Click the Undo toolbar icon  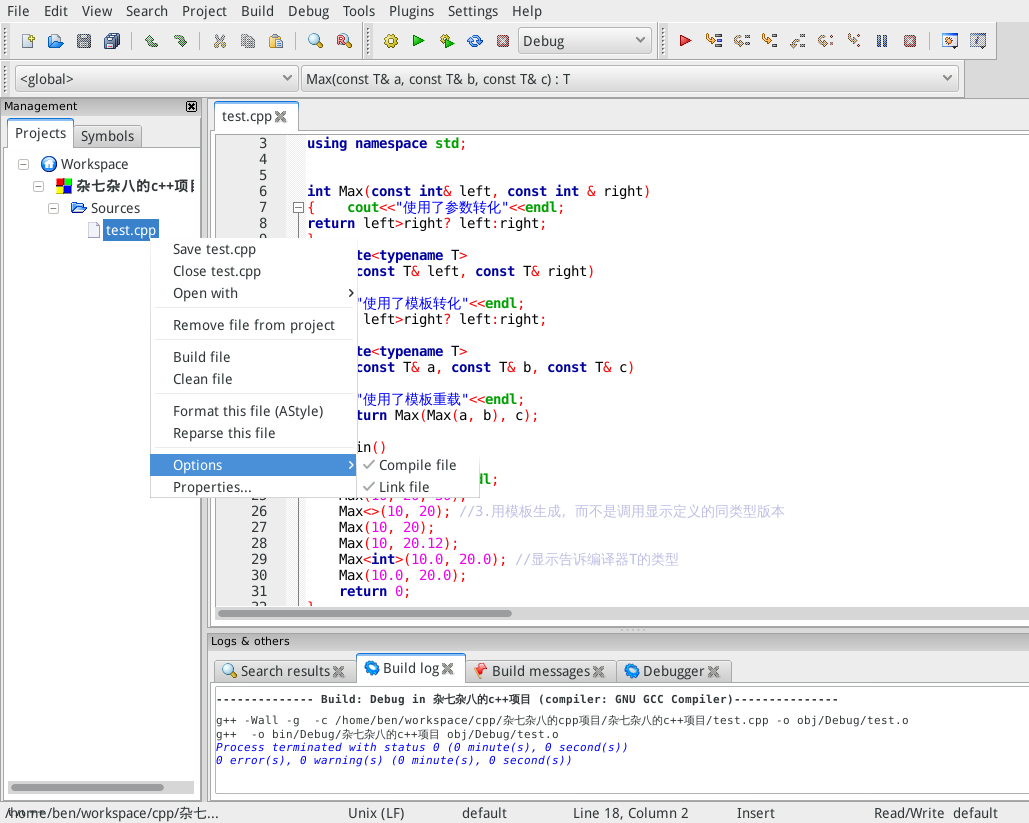click(x=152, y=41)
